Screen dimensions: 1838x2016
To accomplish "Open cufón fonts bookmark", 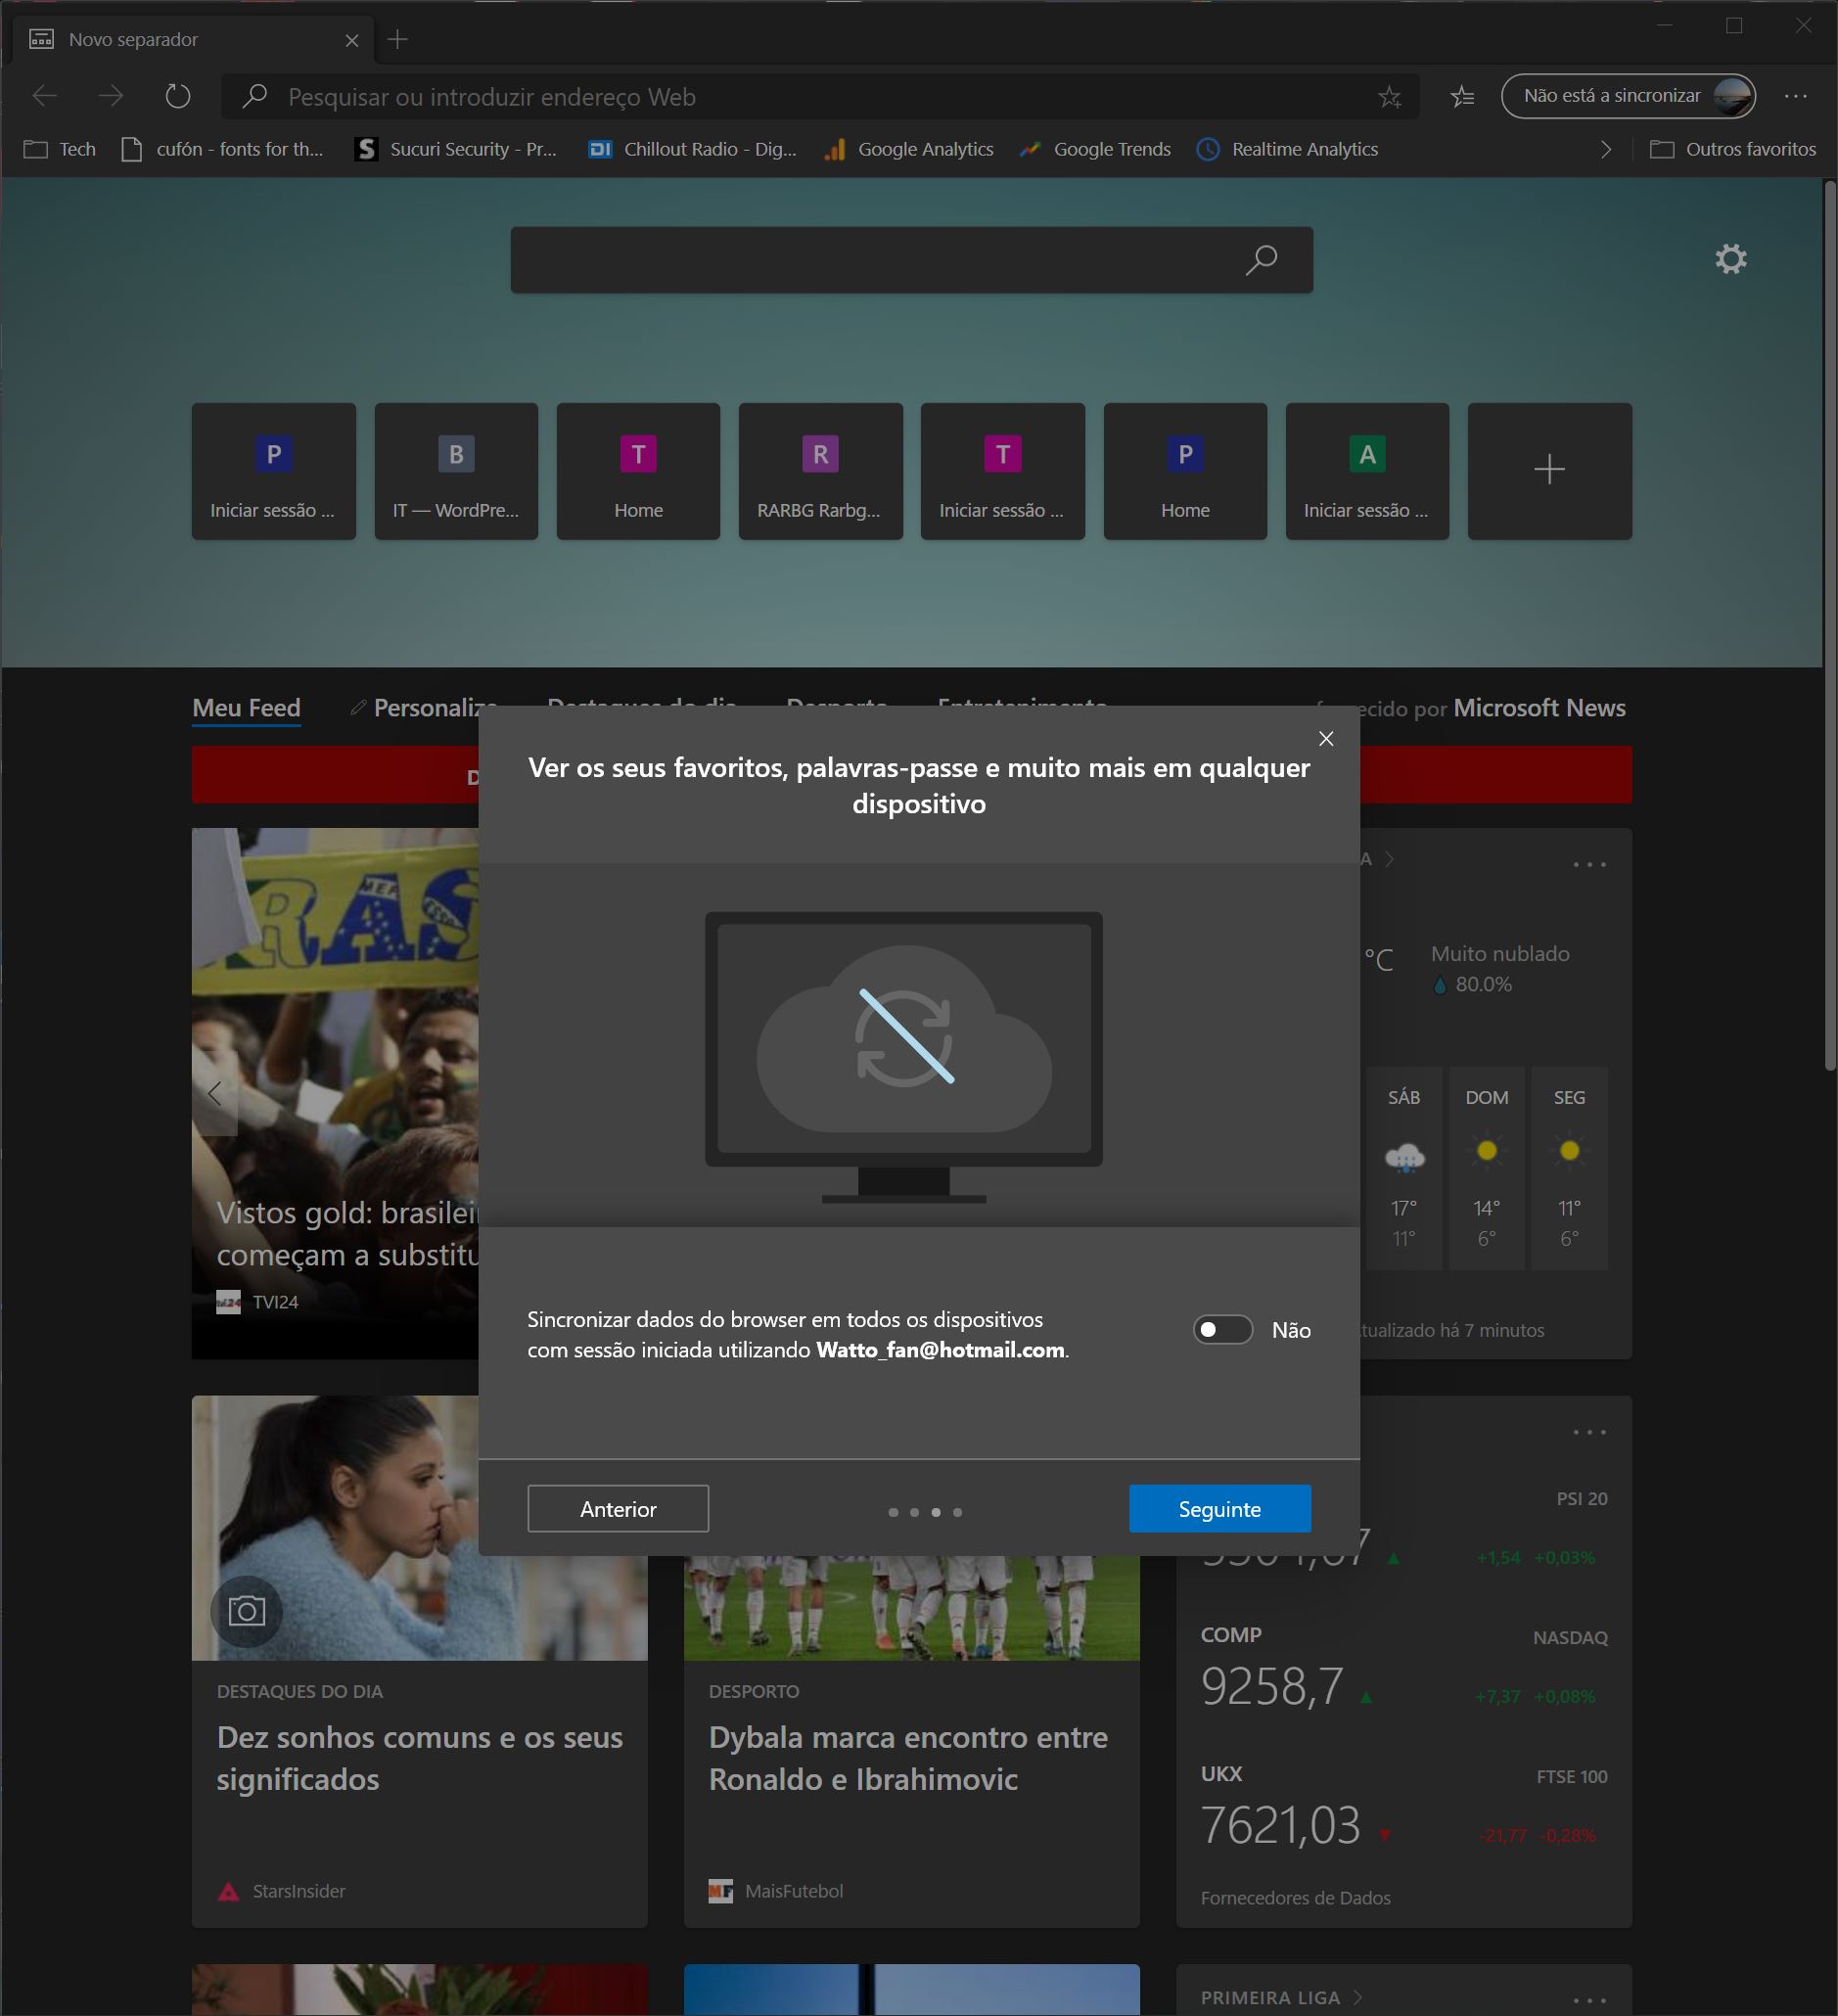I will point(222,149).
